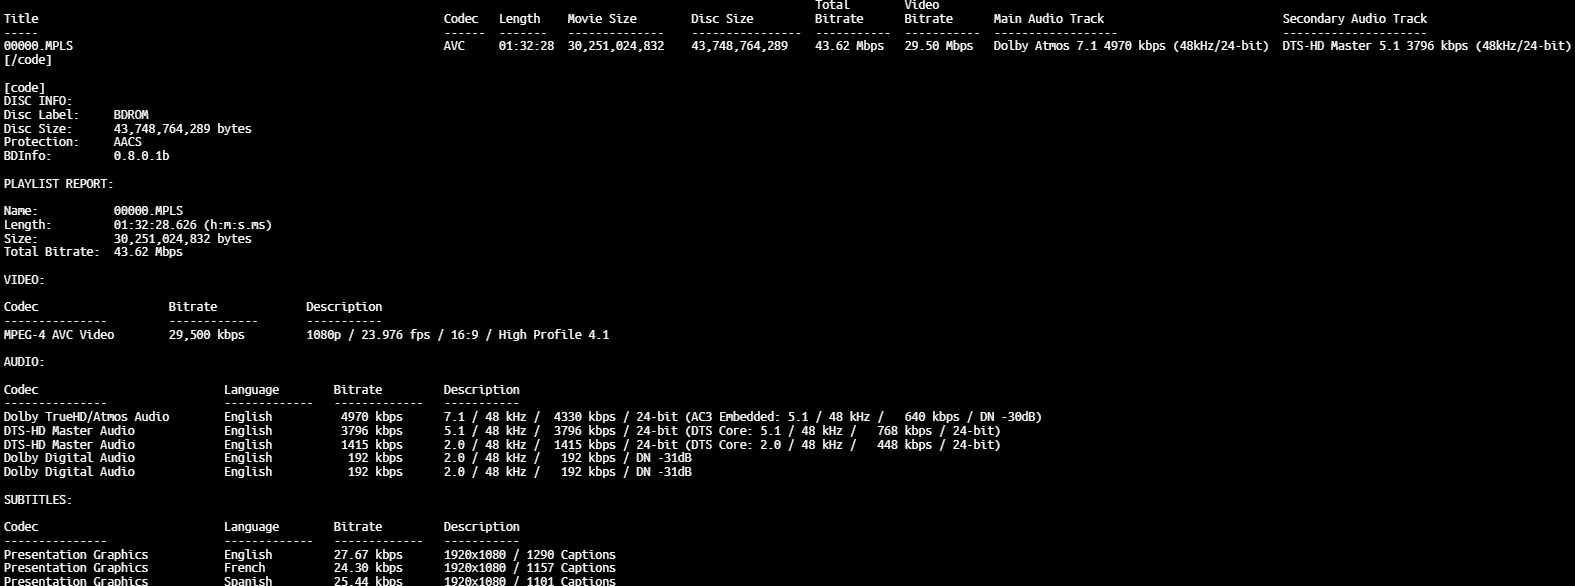
Task: Click the 29,500 kbps video bitrate
Action: [206, 335]
